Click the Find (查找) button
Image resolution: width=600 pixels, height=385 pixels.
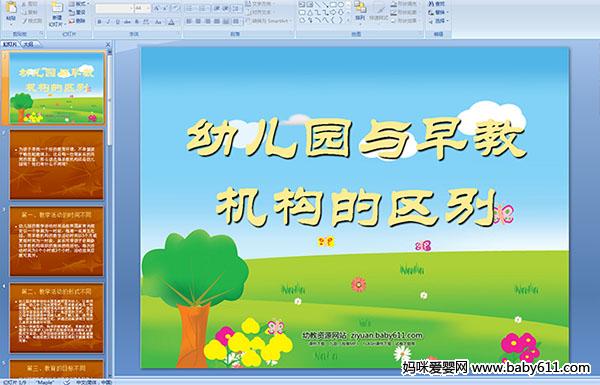(437, 4)
